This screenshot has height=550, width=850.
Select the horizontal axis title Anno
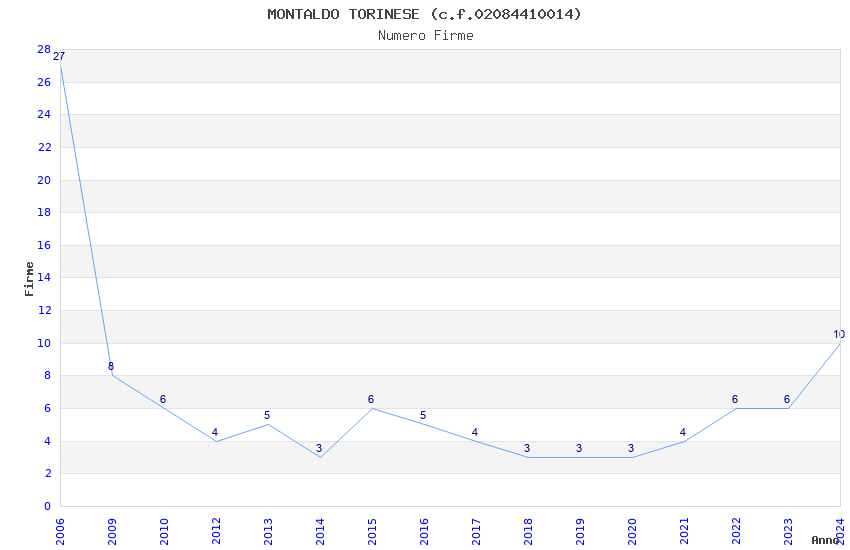[x=825, y=540]
